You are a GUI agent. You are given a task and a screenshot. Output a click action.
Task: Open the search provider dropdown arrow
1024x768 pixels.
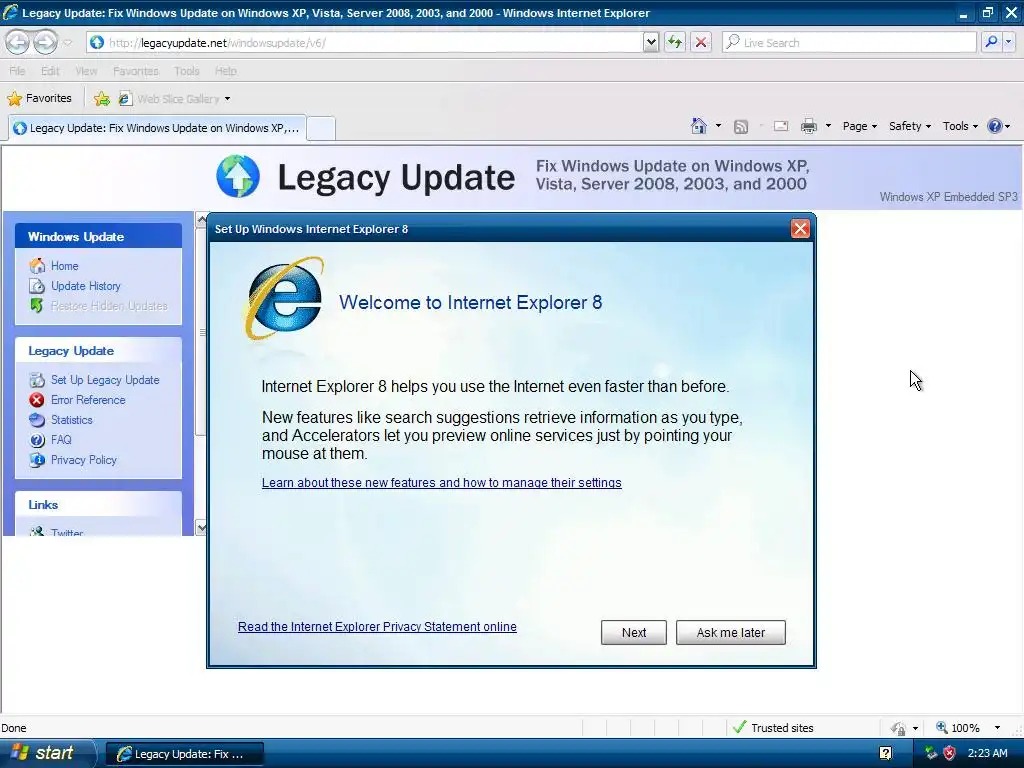1008,42
